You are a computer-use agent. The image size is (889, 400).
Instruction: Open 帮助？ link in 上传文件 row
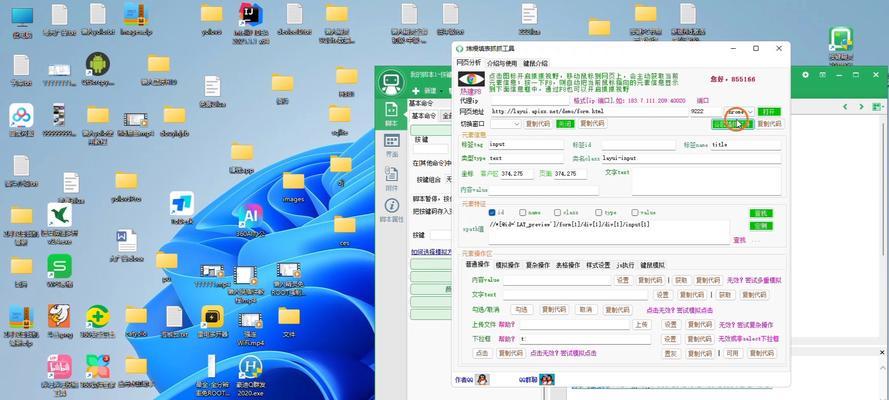coord(507,325)
